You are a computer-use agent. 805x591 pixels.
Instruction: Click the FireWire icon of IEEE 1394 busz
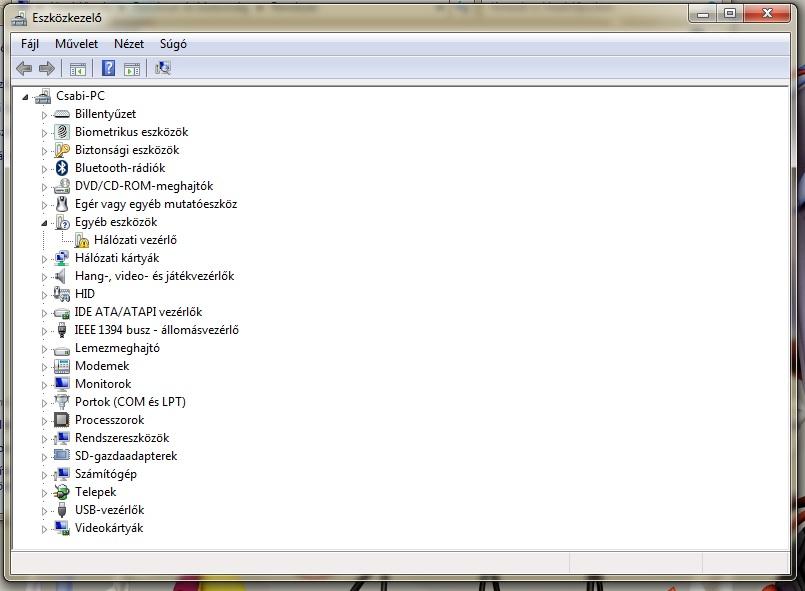(62, 330)
